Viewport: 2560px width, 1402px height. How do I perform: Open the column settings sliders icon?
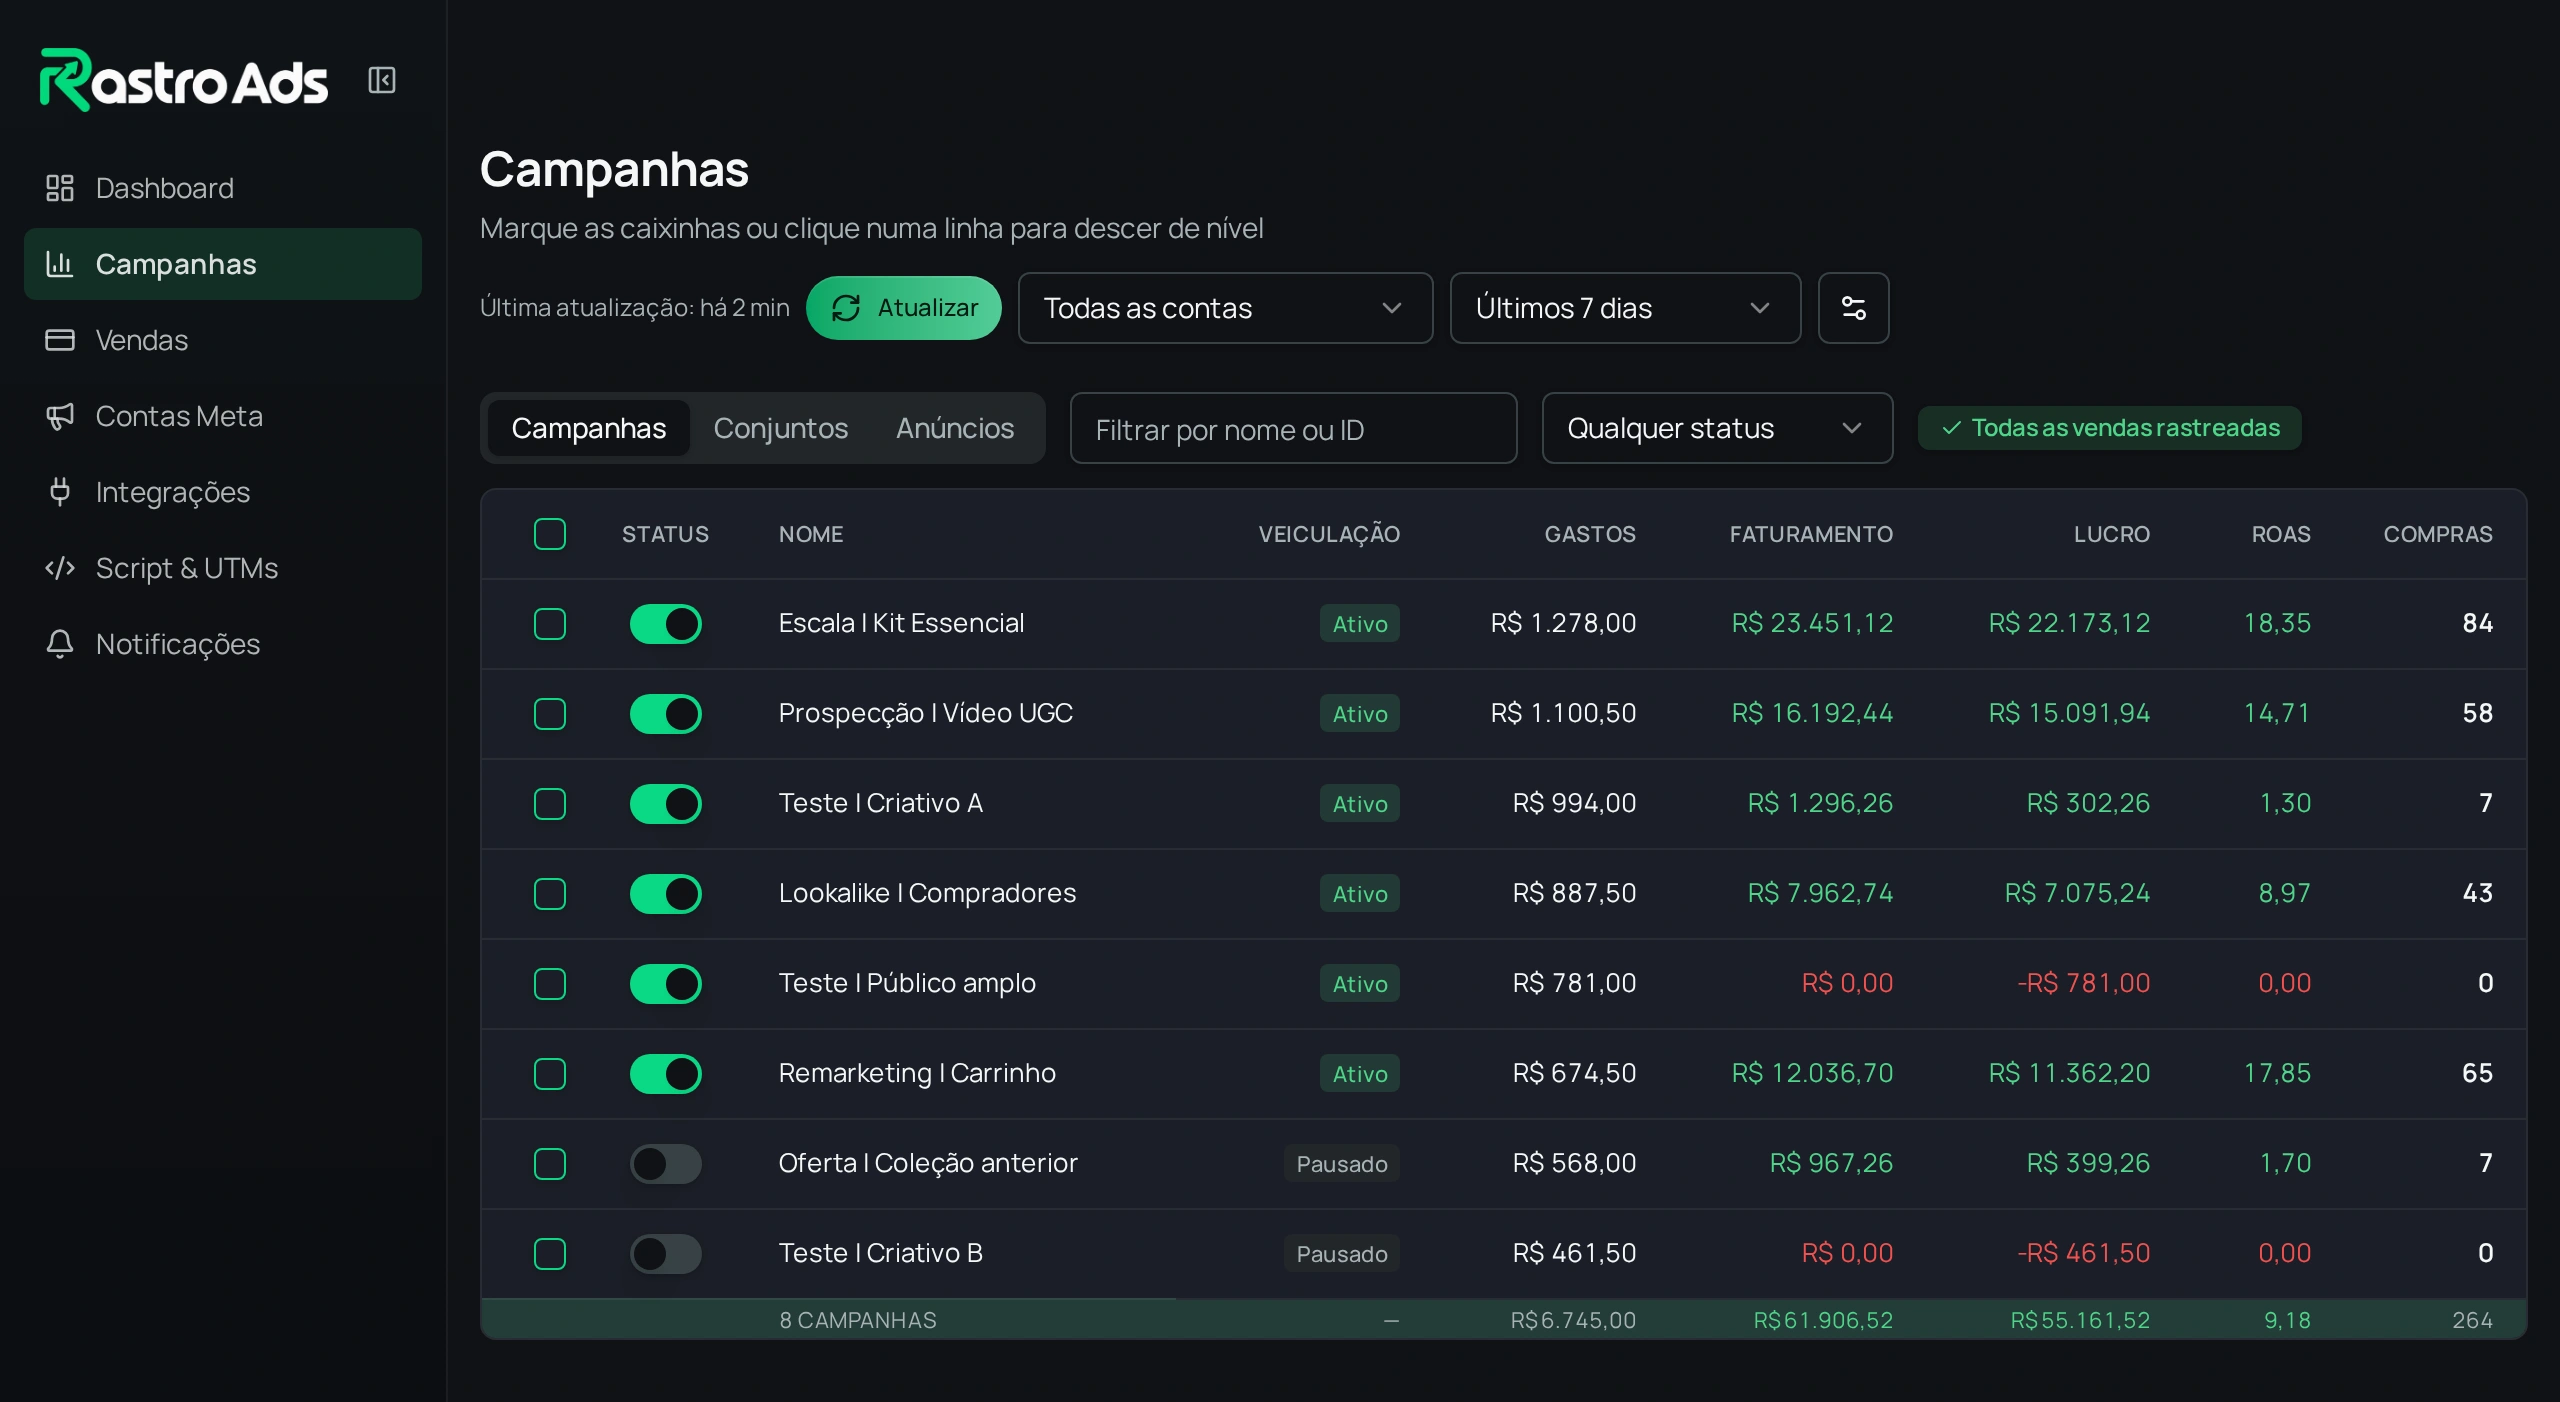[x=1853, y=308]
